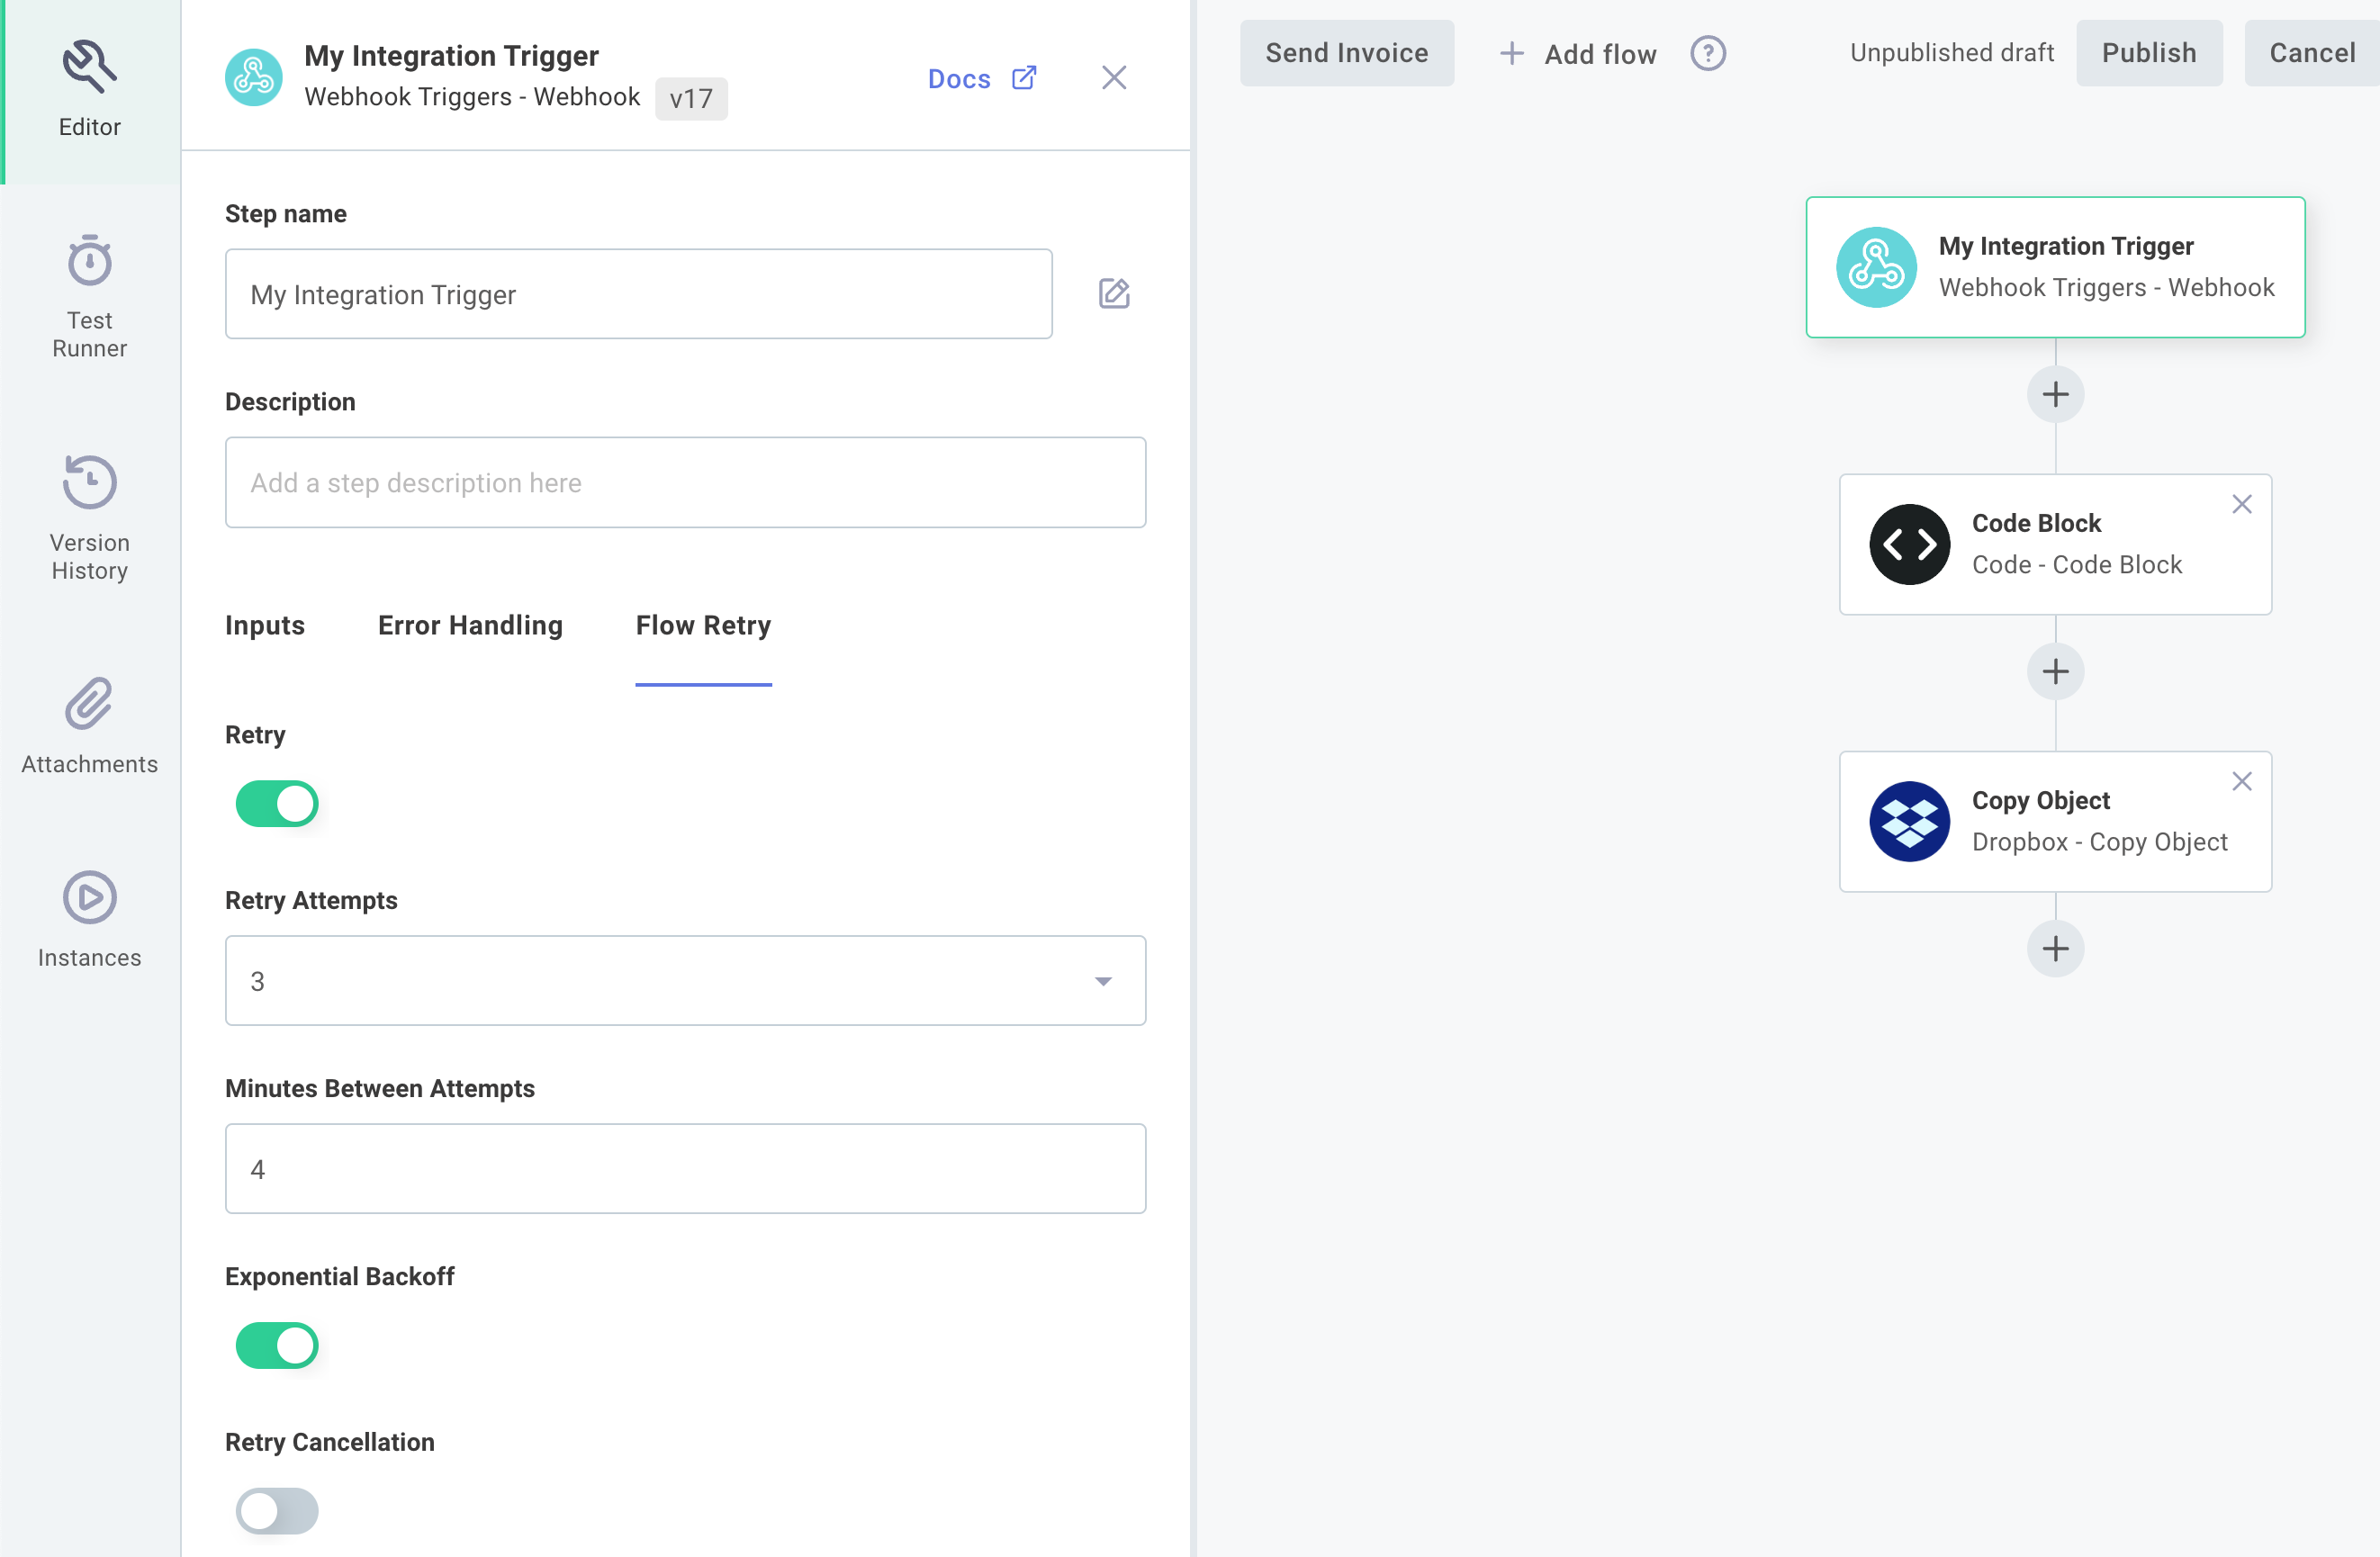Open Version History in sidebar

tap(89, 484)
